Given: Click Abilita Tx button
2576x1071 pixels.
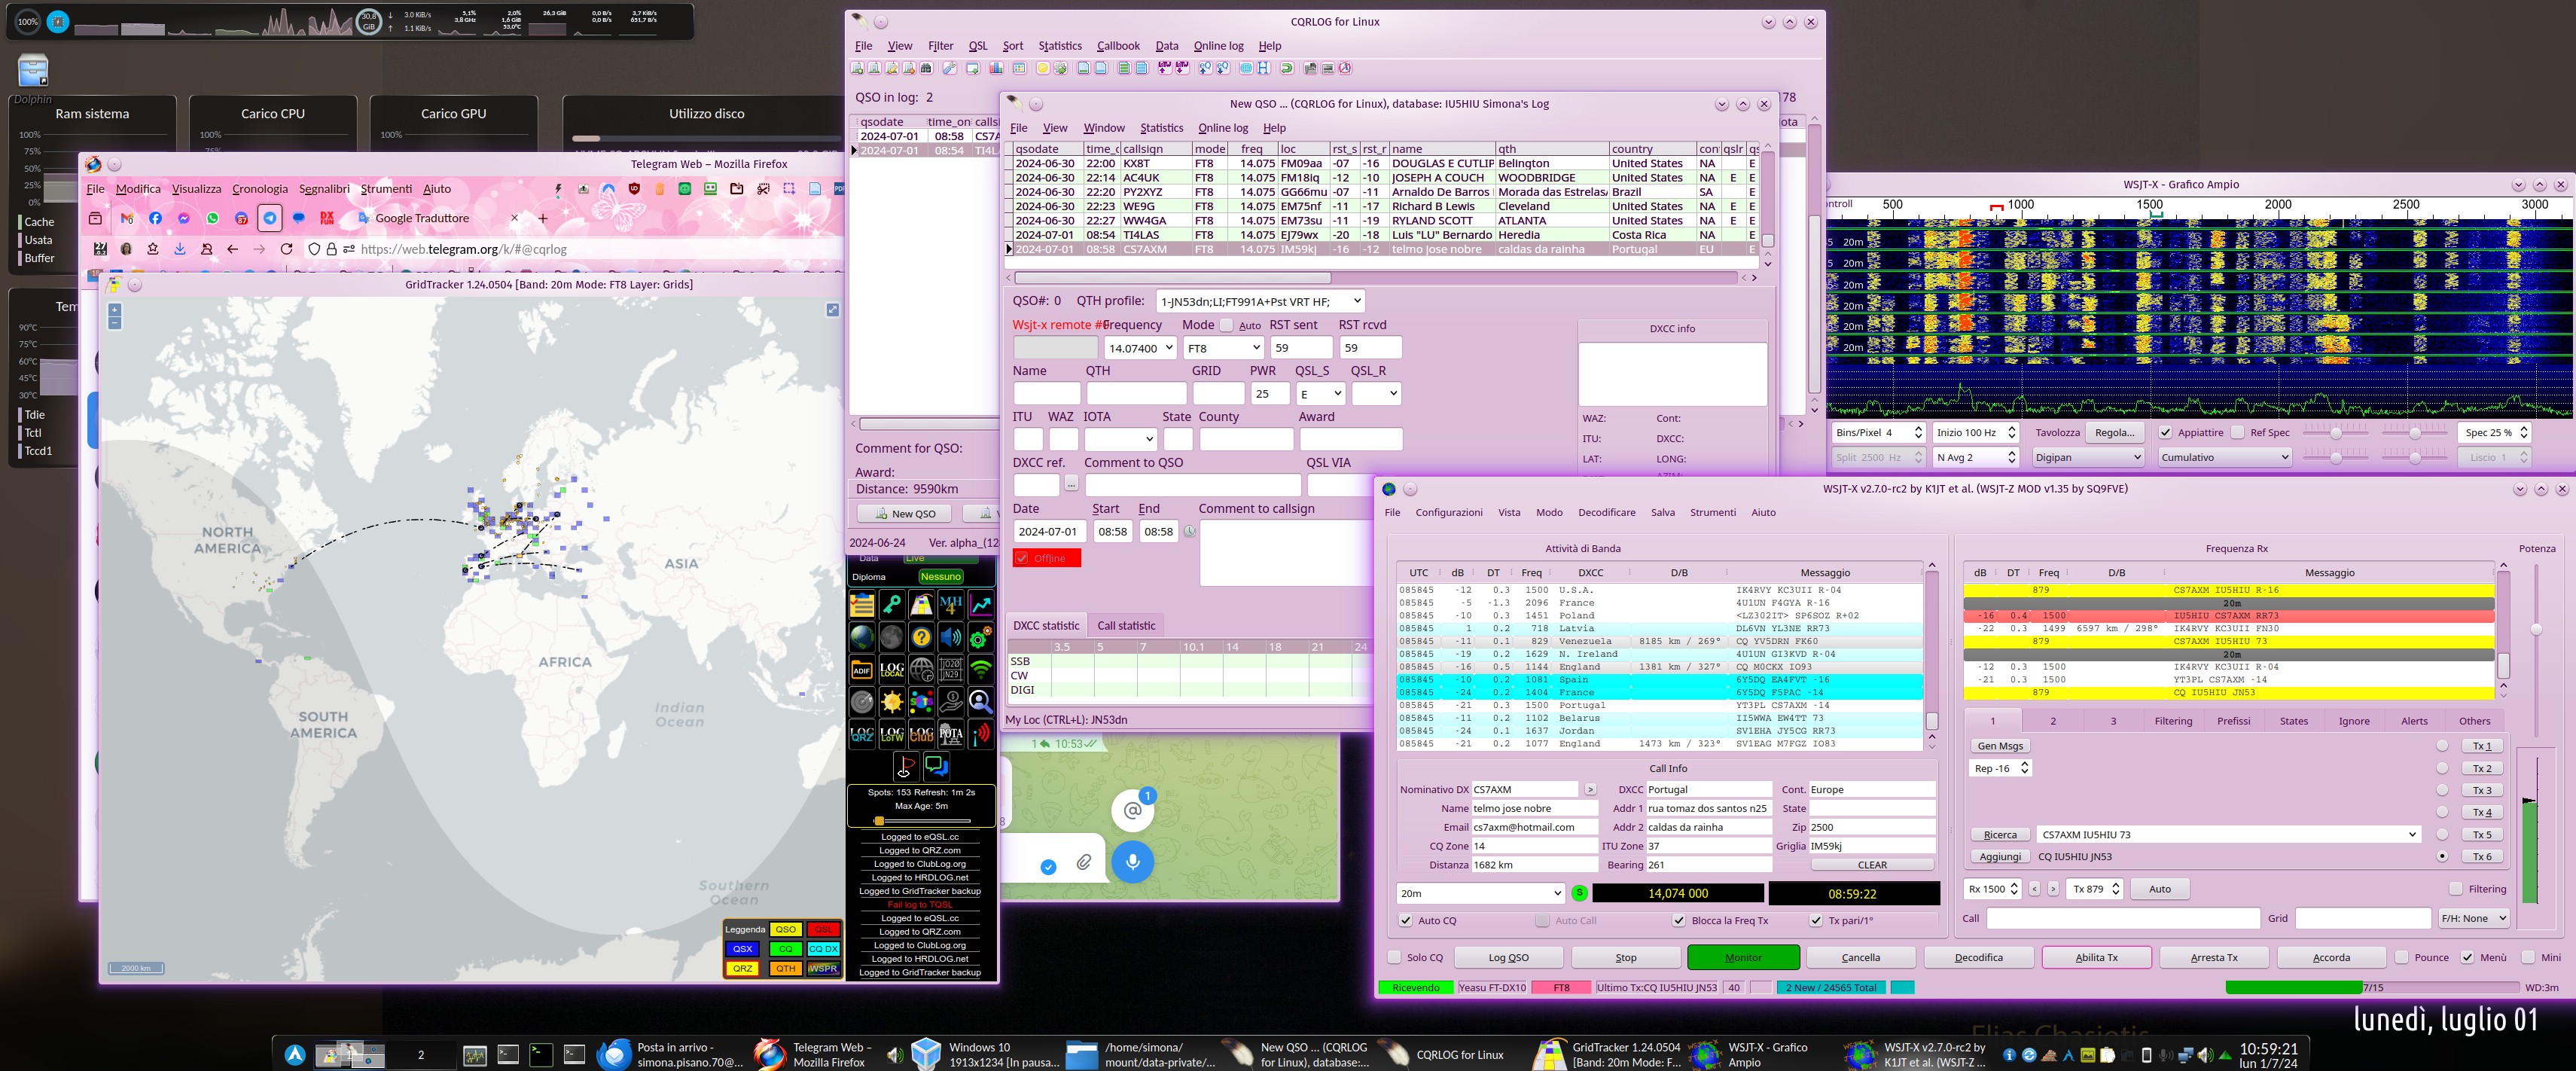Looking at the screenshot, I should (x=2096, y=957).
